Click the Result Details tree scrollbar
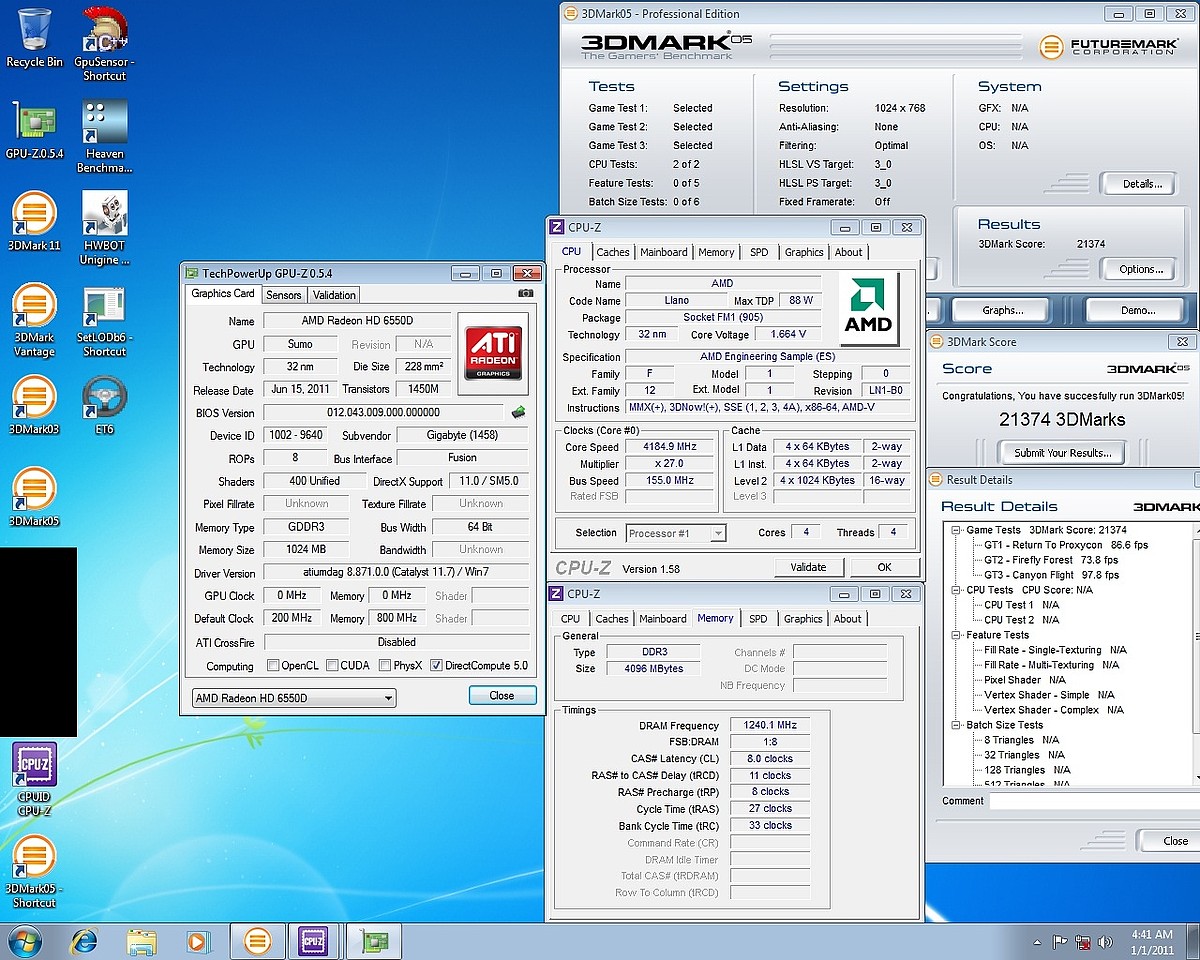The height and width of the screenshot is (960, 1200). pyautogui.click(x=1197, y=654)
